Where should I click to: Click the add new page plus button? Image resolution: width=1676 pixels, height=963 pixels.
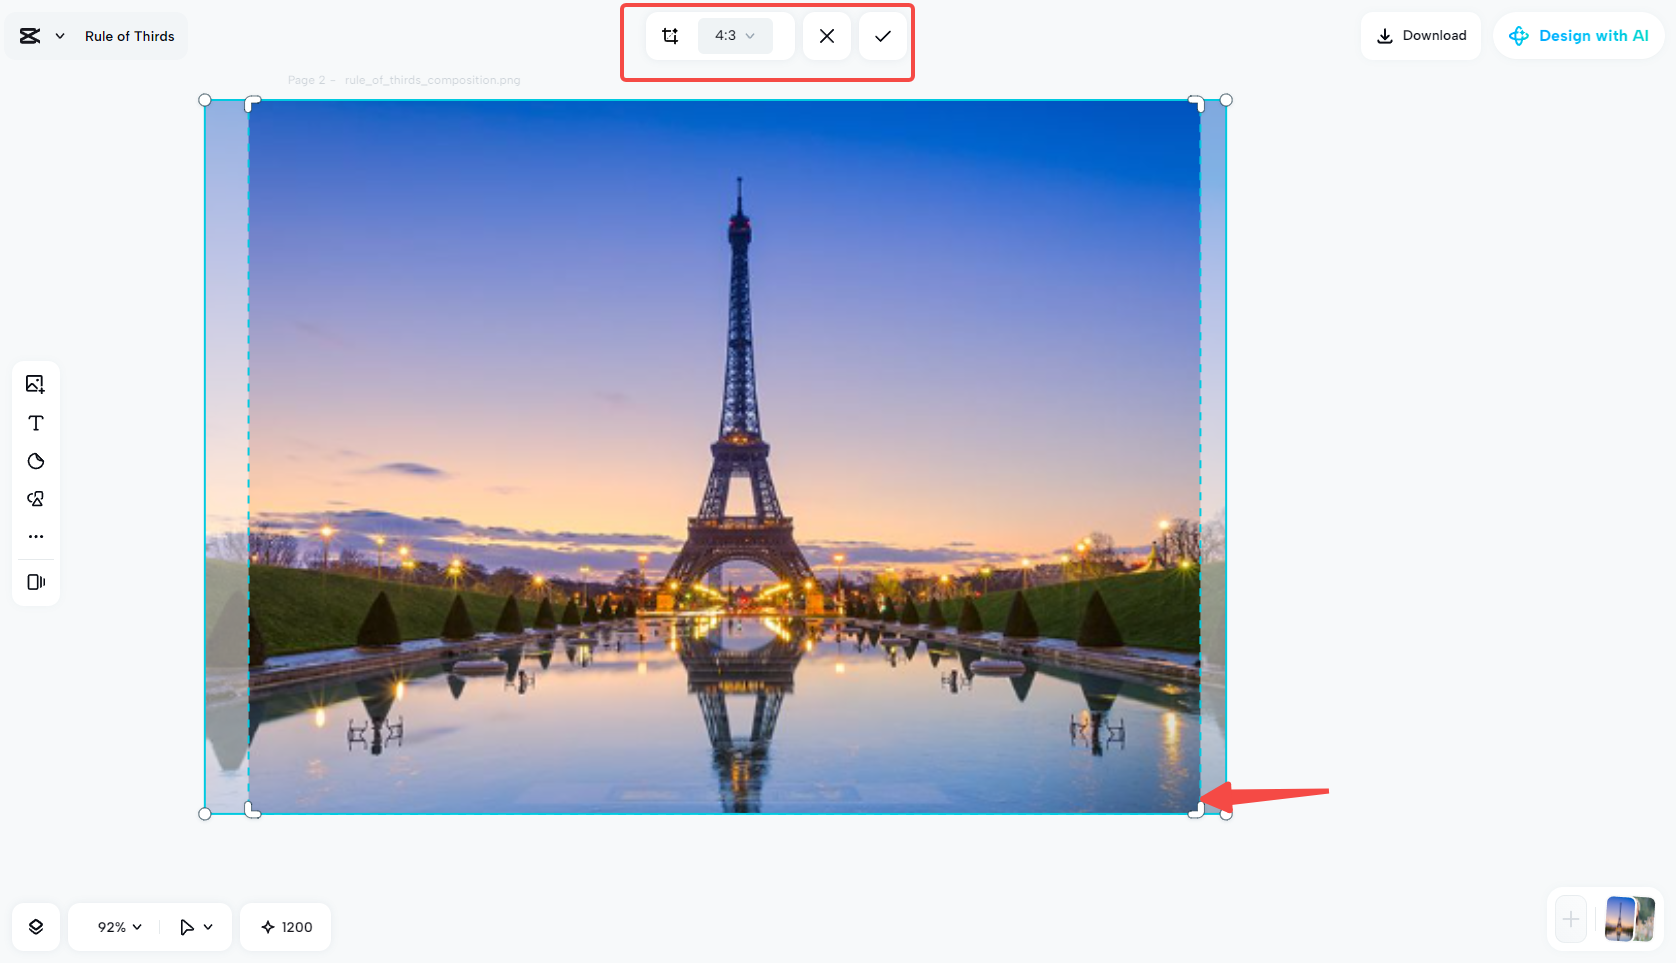pos(1571,919)
